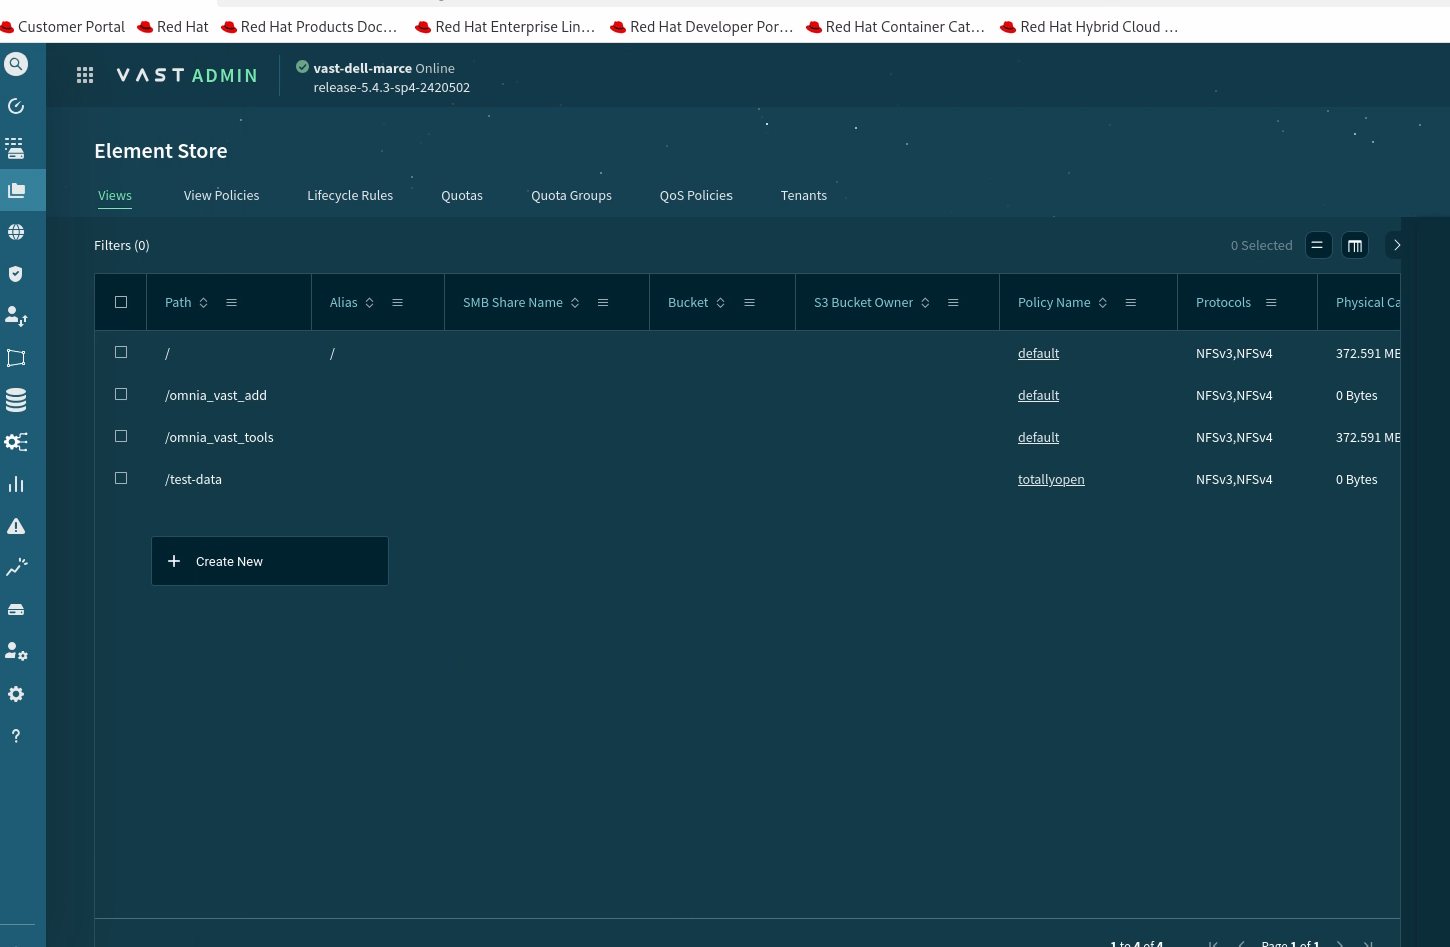Open Customer Portal bookmark

pyautogui.click(x=63, y=27)
